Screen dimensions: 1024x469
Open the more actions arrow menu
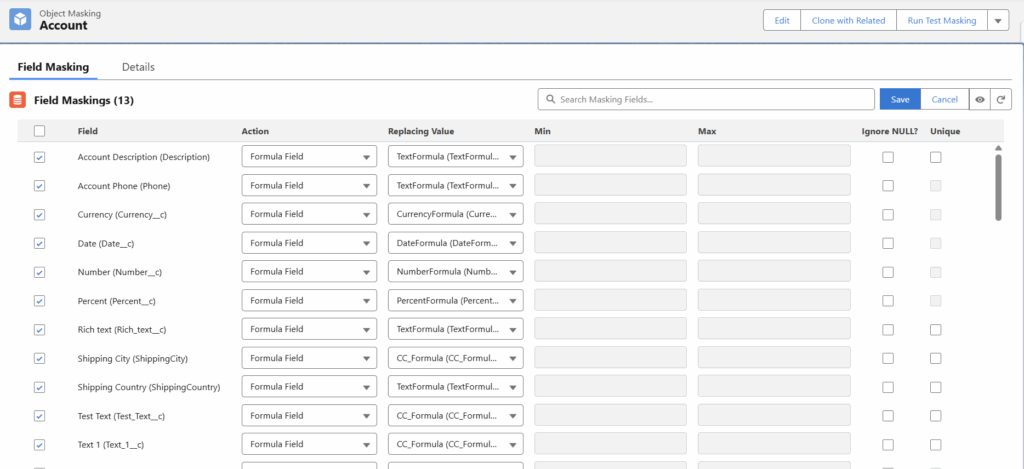pyautogui.click(x=997, y=21)
